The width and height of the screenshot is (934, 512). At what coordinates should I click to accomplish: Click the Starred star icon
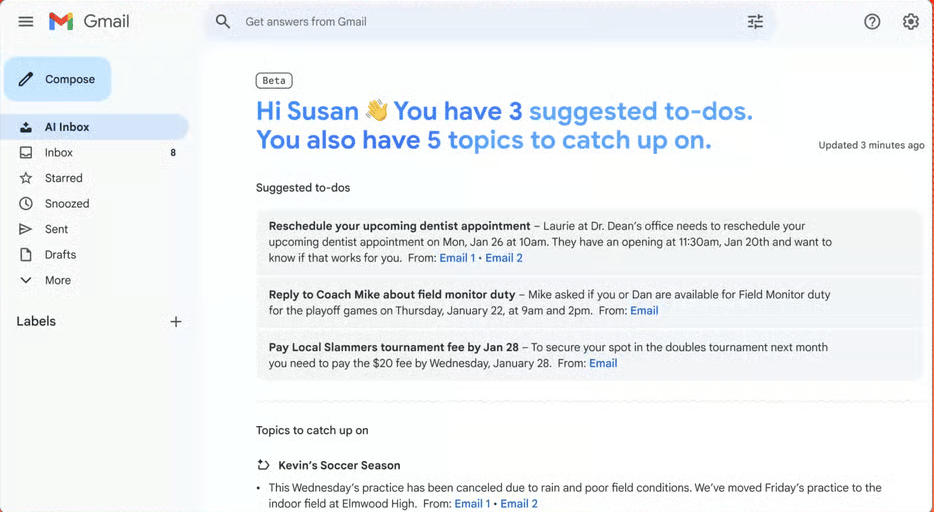(26, 178)
